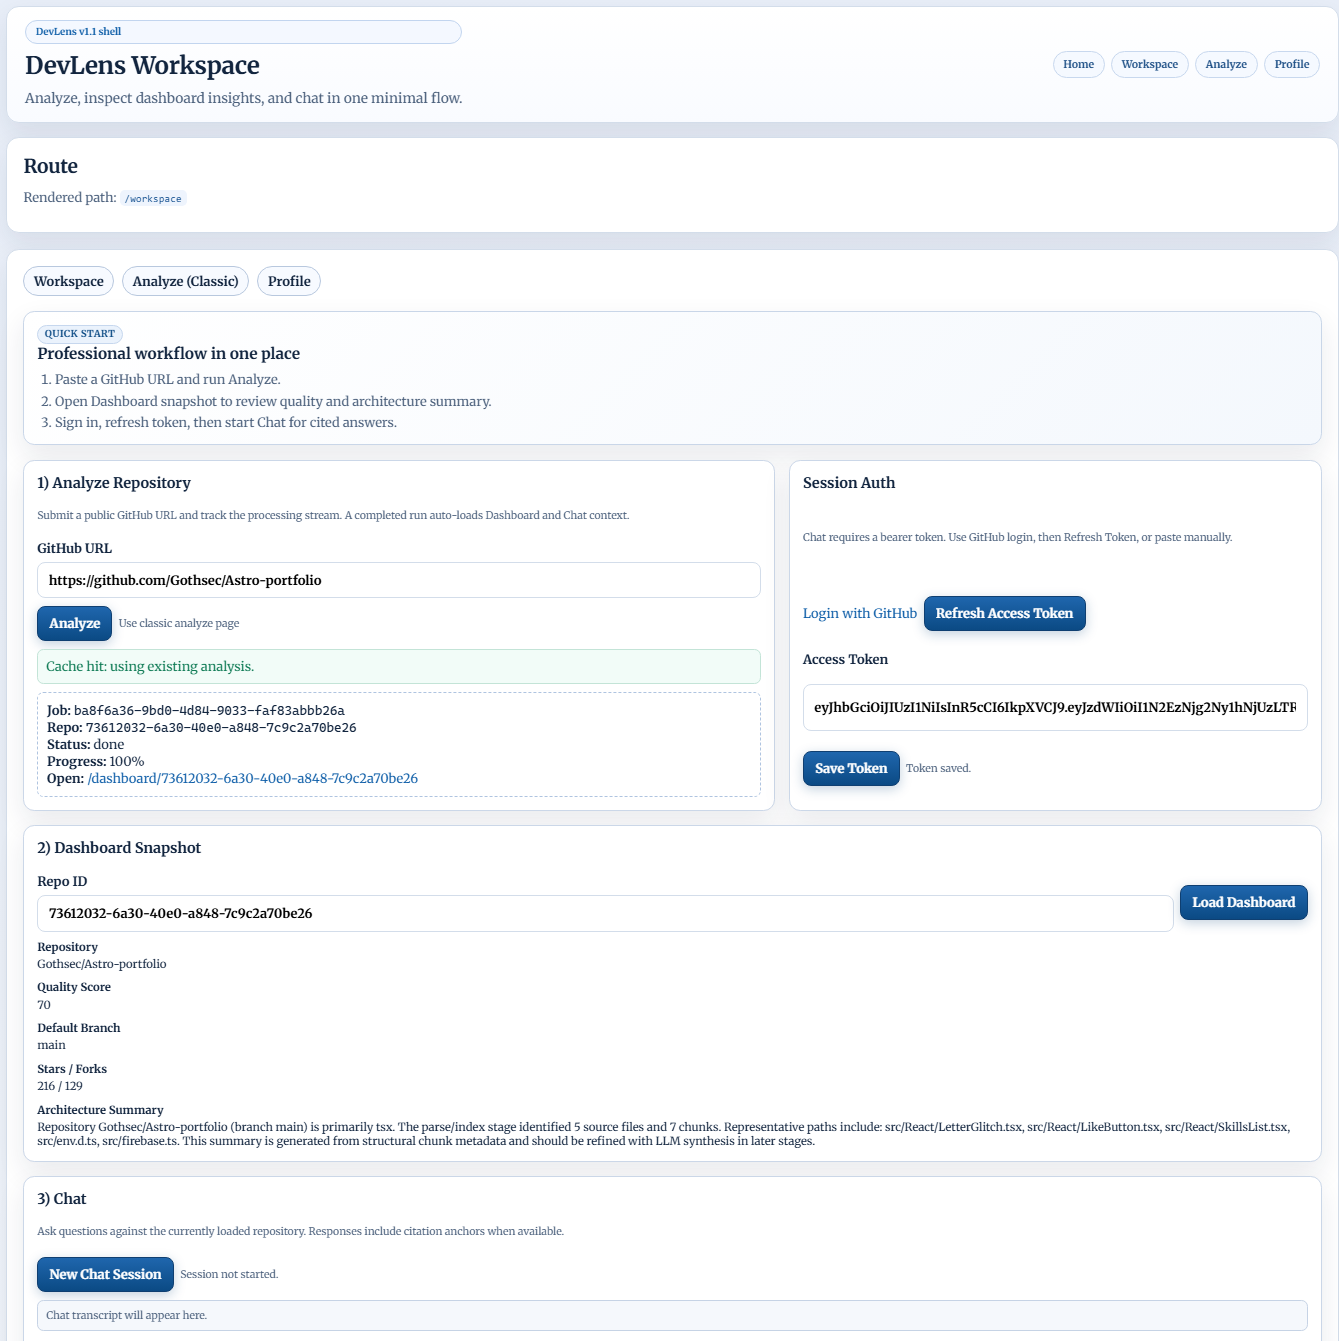Screen dimensions: 1339x1341
Task: Click the Repo: 73612032 line in job box
Action: point(202,727)
